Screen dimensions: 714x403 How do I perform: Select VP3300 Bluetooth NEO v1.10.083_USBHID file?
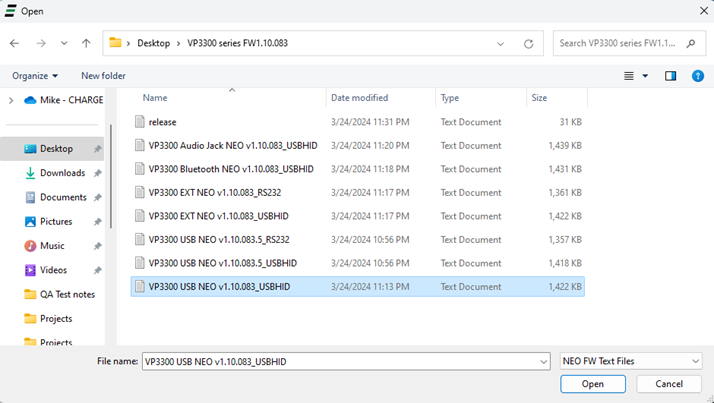(x=231, y=169)
